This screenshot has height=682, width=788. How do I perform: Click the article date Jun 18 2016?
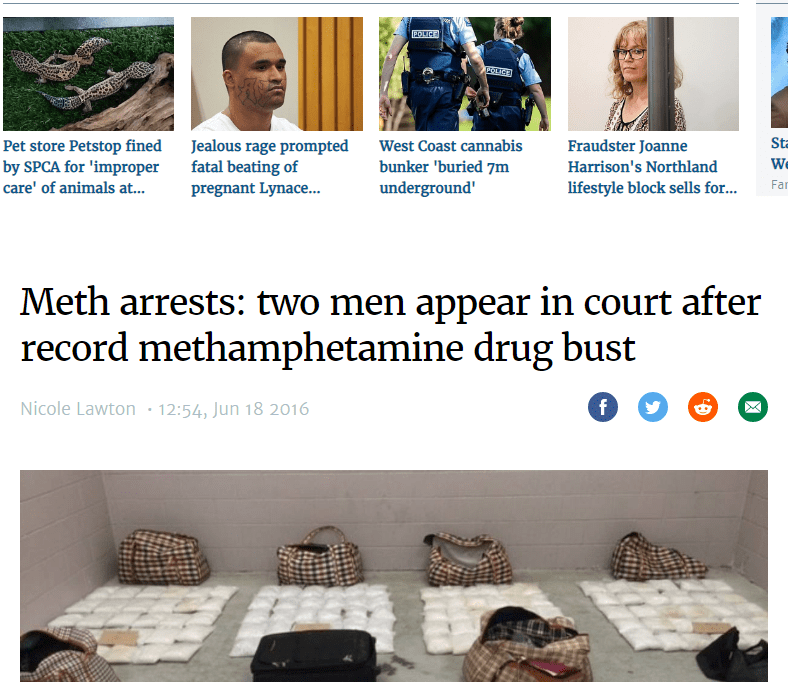click(261, 409)
